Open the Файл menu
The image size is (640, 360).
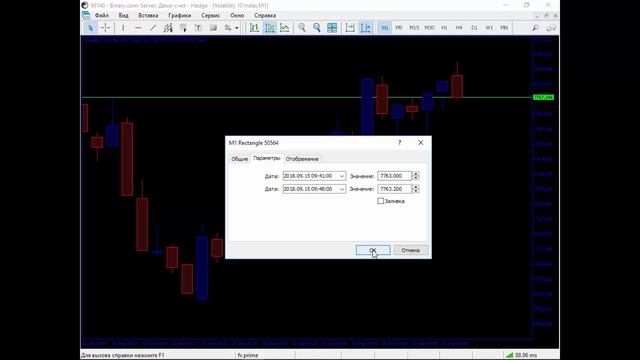click(x=102, y=16)
